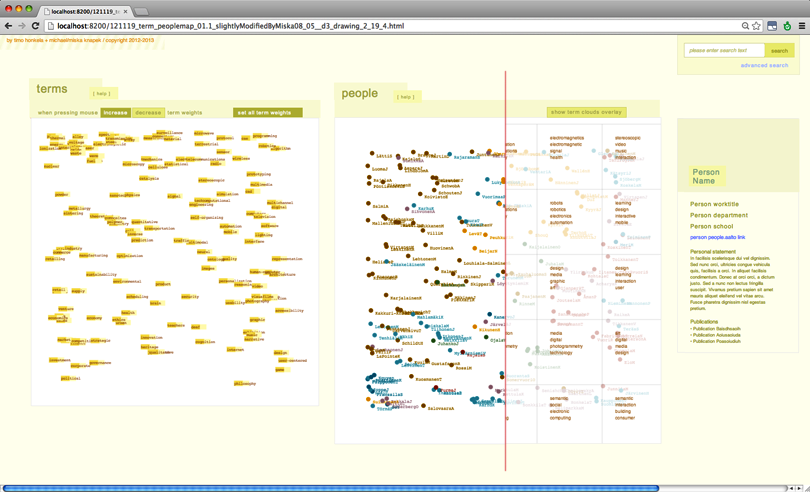Focus the 'please enter search text' field
This screenshot has width=810, height=492.
[724, 50]
